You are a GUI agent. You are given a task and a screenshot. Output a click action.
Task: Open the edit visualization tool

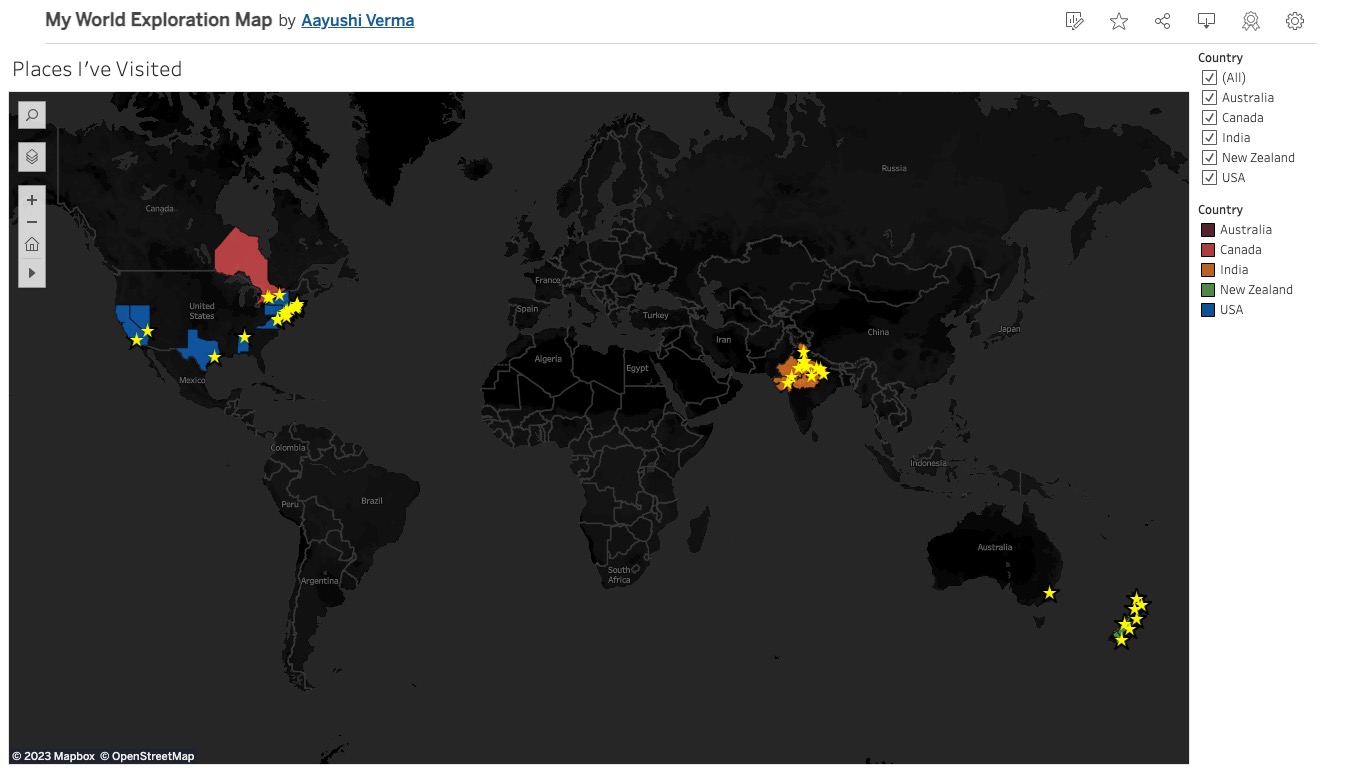click(1074, 20)
